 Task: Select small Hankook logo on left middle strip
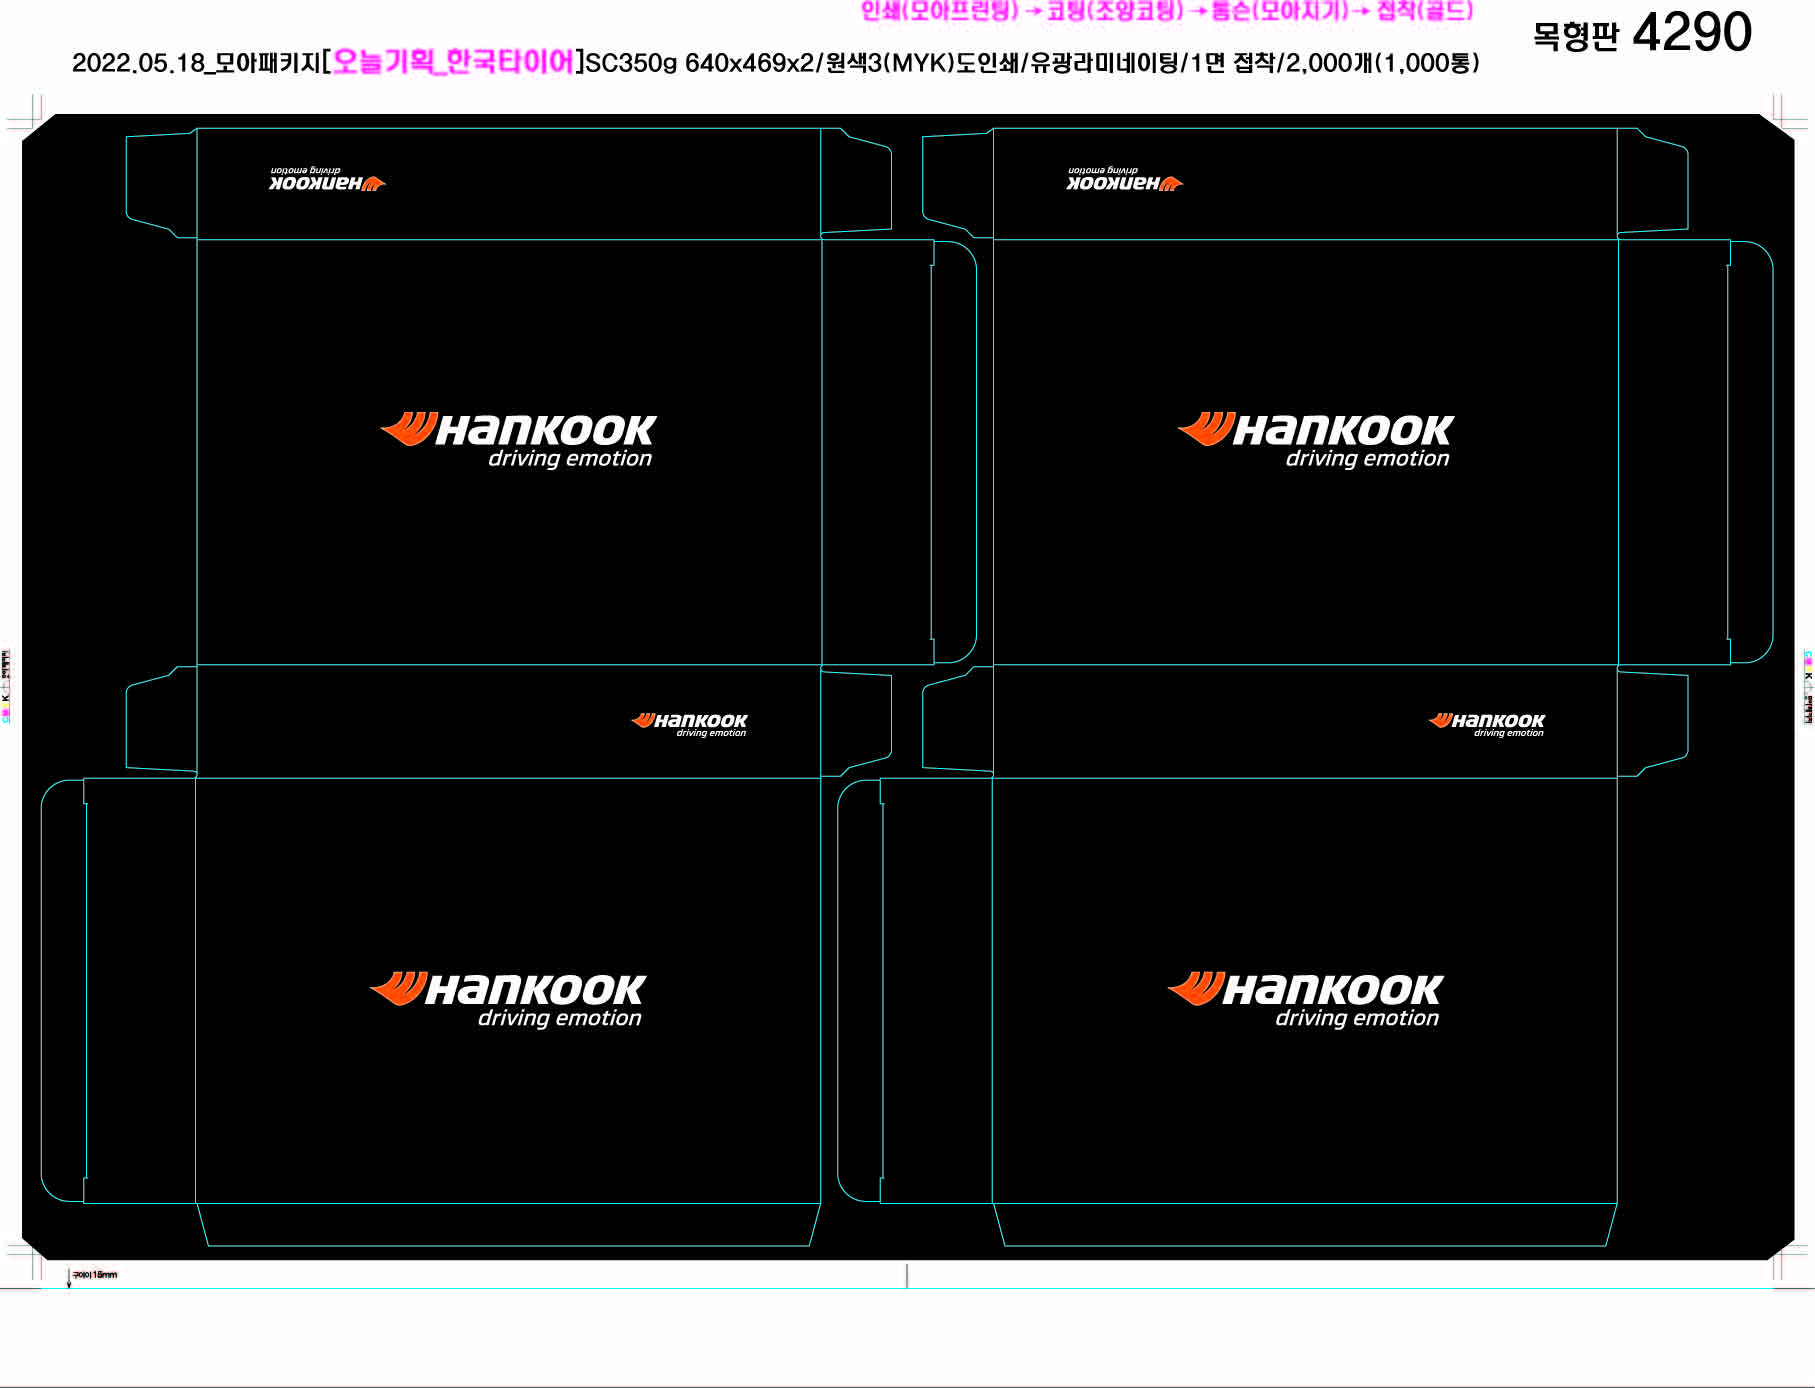(x=690, y=724)
